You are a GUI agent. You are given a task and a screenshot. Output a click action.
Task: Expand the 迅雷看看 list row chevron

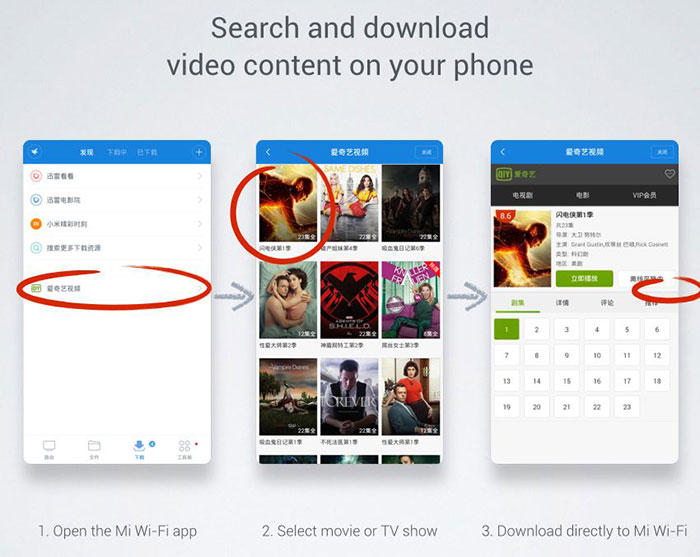(200, 176)
